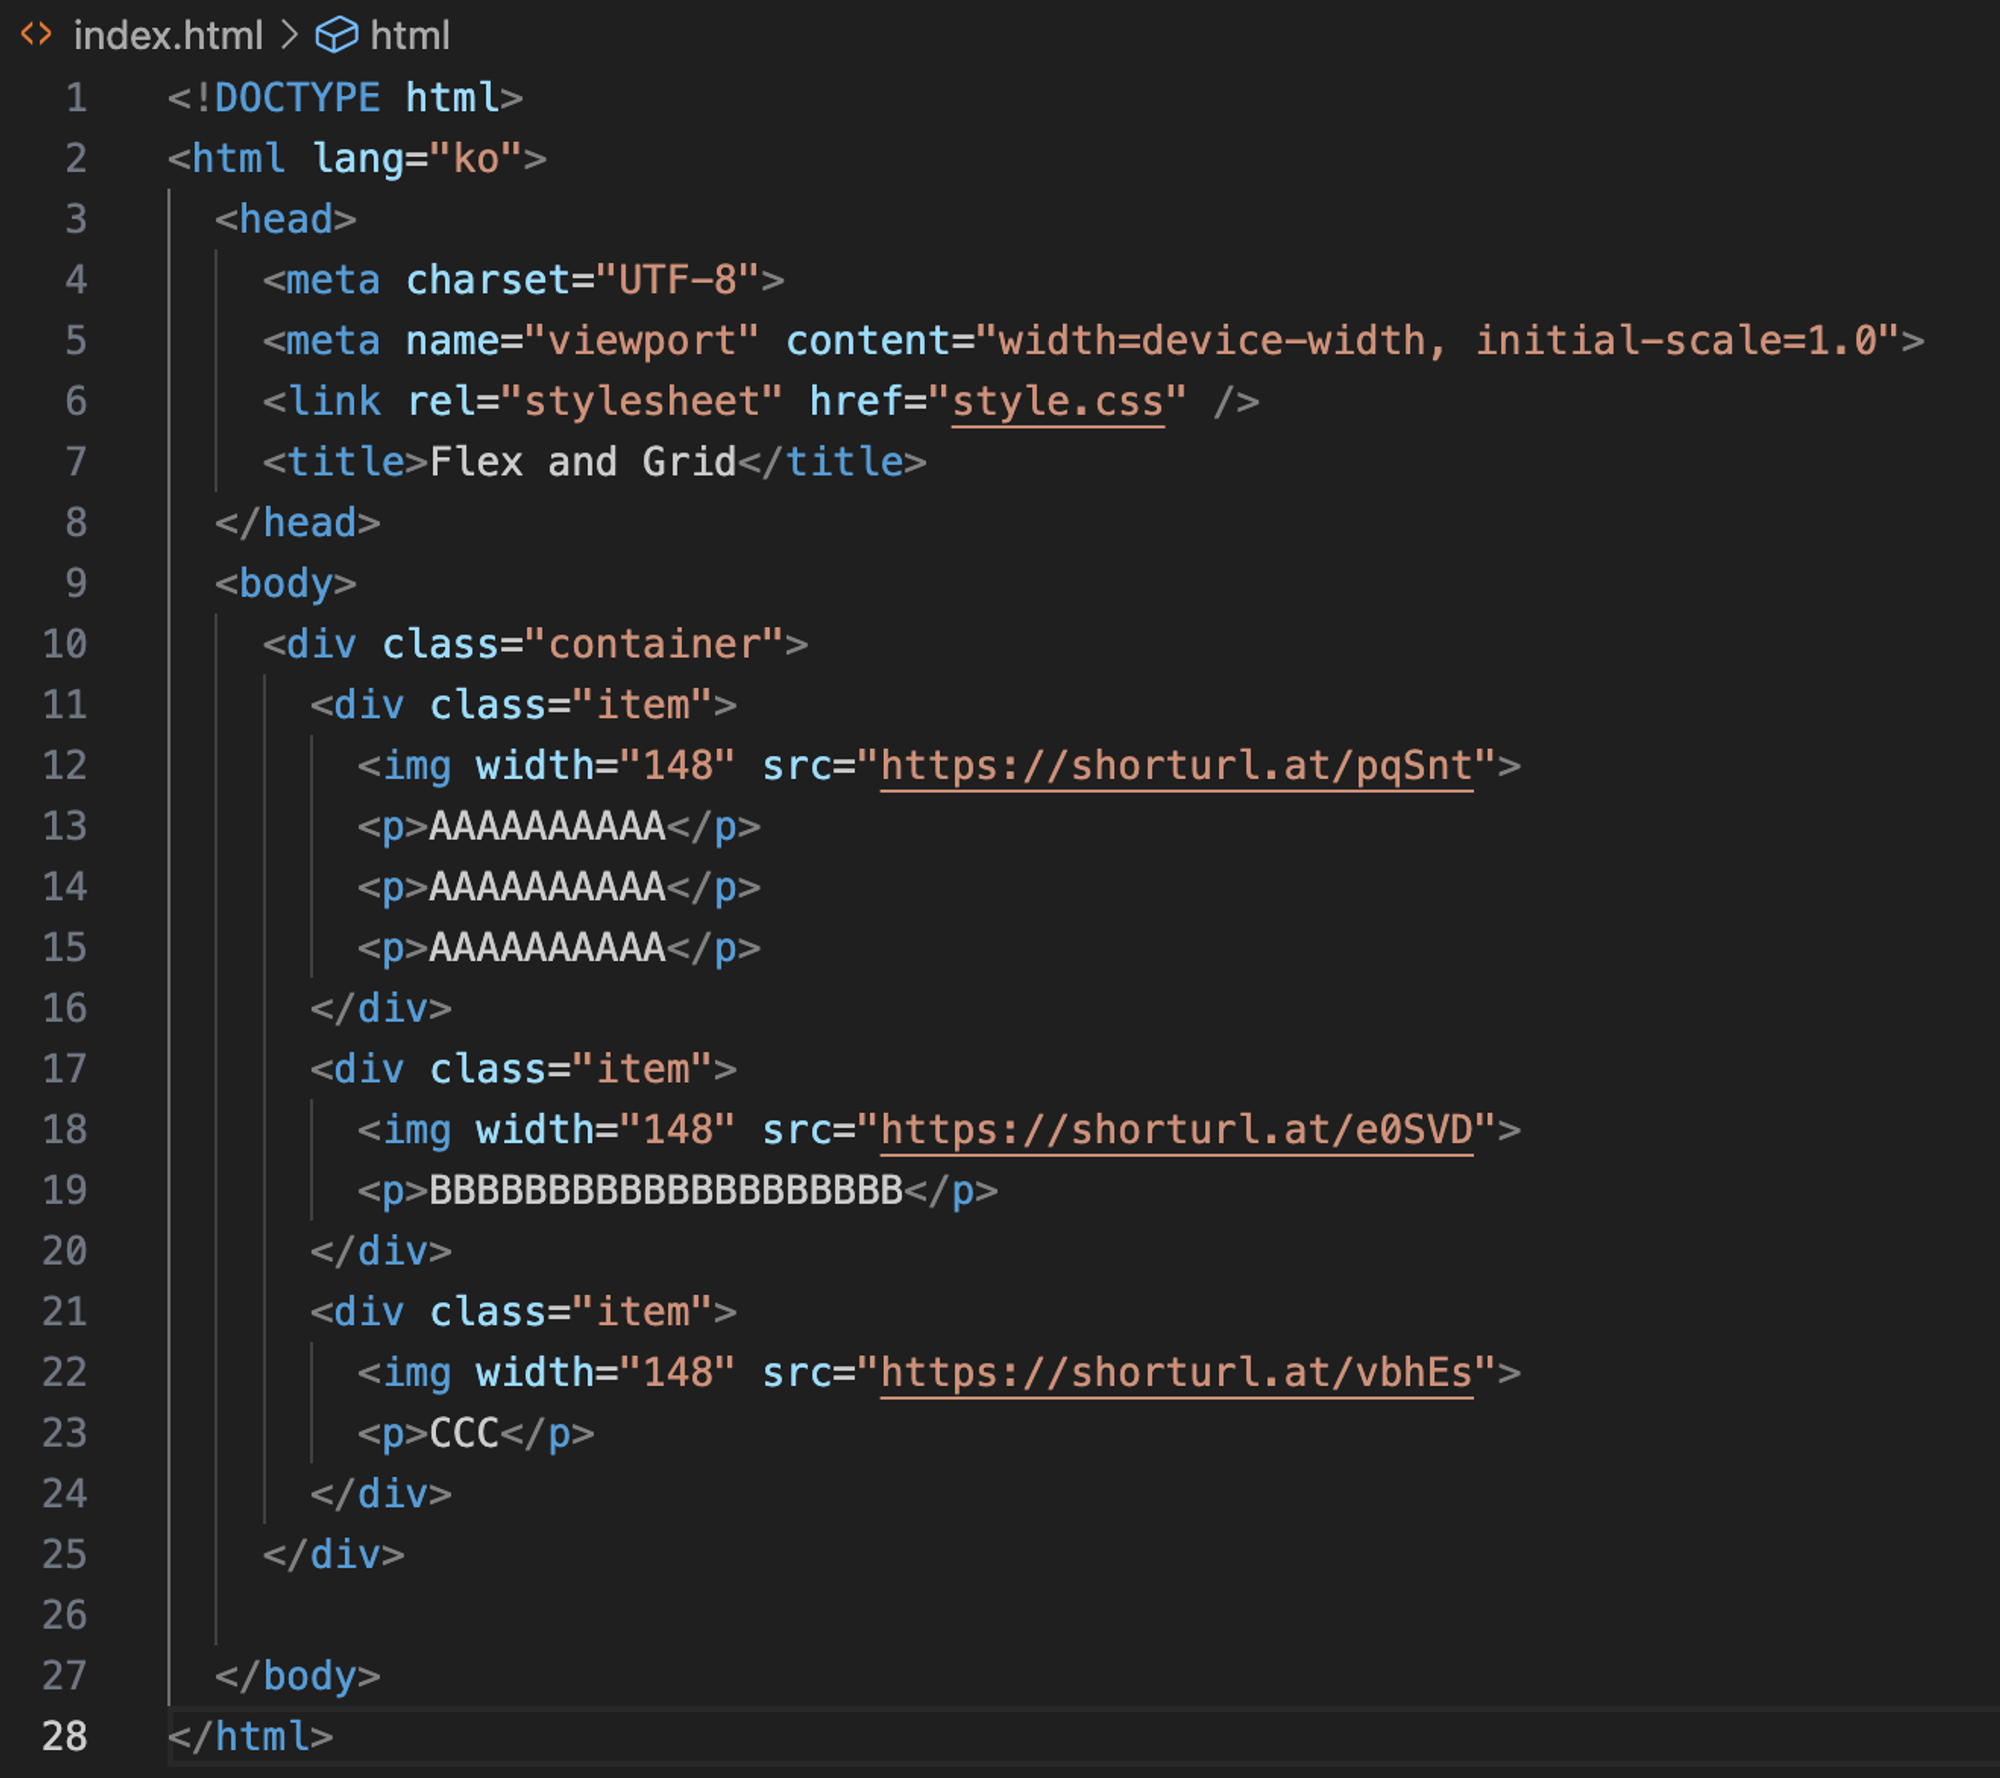This screenshot has width=2000, height=1778.
Task: Follow the shorturl.at/e0SVD image URL
Action: tap(1176, 1130)
